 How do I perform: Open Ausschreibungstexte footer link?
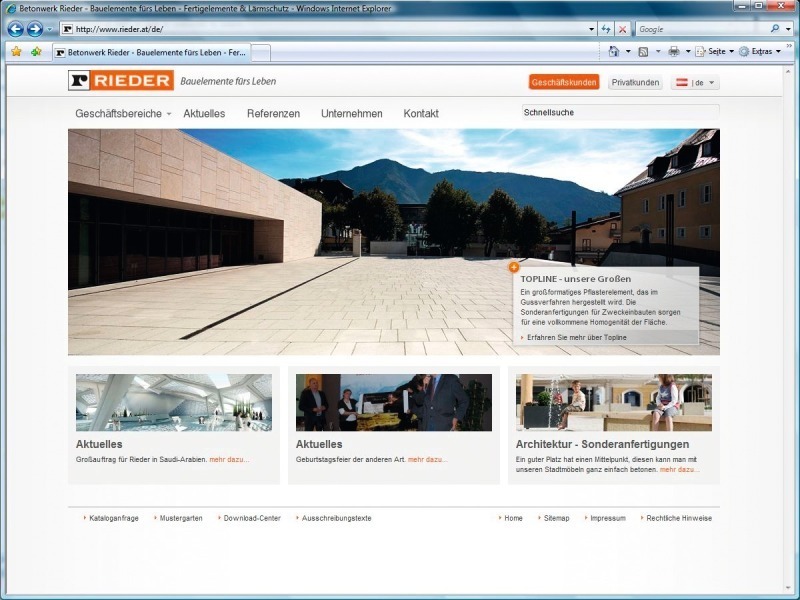tap(337, 518)
